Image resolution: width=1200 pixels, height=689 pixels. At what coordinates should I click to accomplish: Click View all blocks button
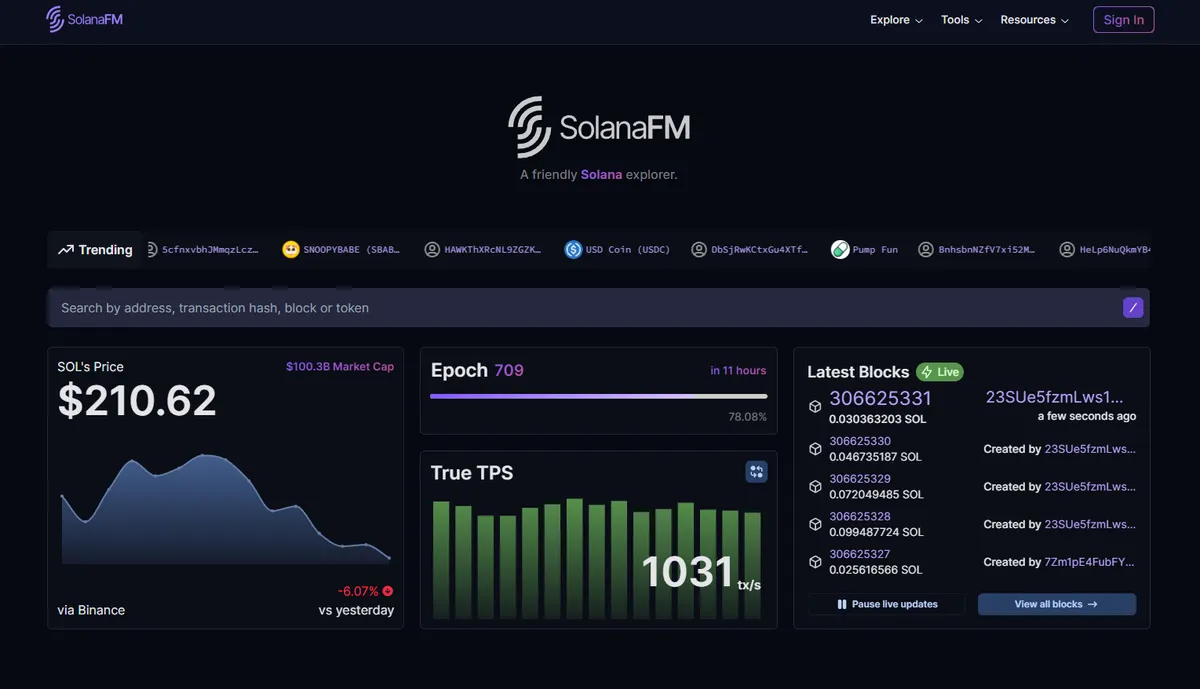[x=1057, y=604]
